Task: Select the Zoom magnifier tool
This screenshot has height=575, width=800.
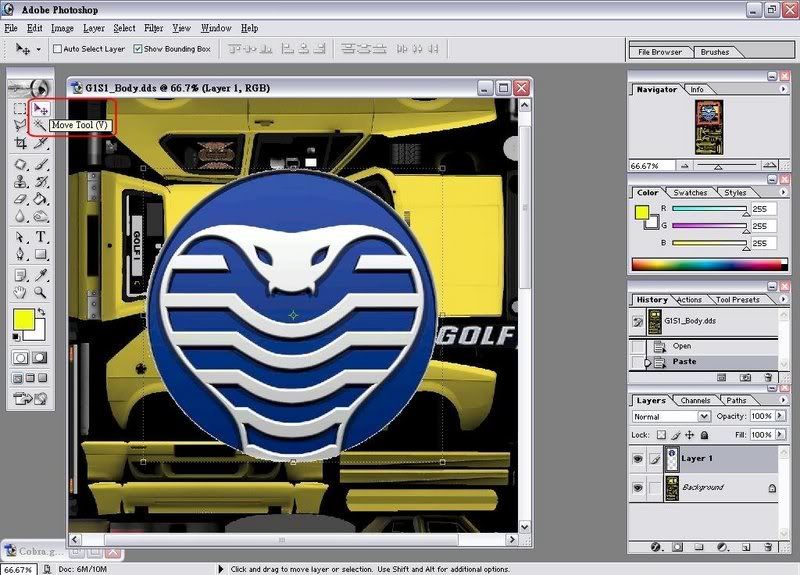Action: 41,292
